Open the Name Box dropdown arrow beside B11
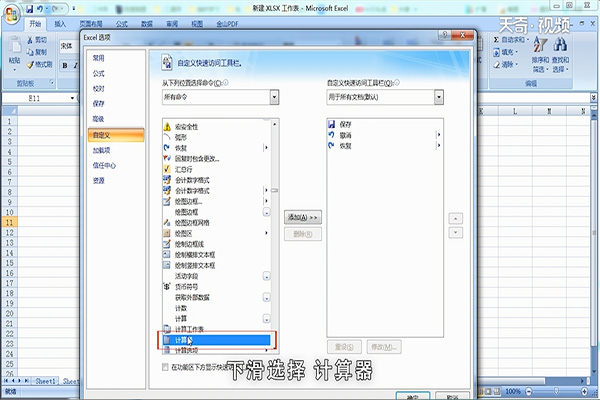Viewport: 600px width, 400px height. coord(72,98)
